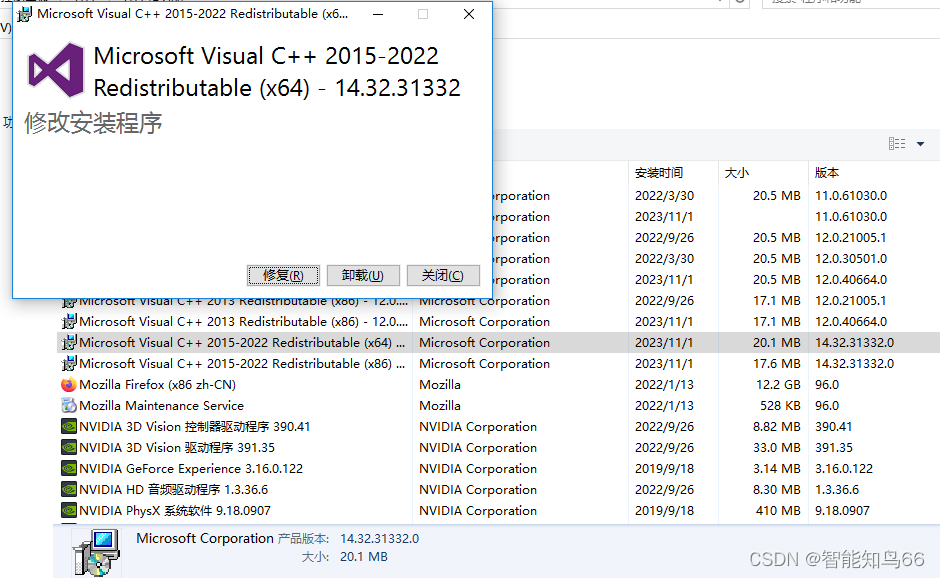Click NVIDIA Corporation publisher in the PhysX row
Screen dimensions: 940x578
(478, 510)
